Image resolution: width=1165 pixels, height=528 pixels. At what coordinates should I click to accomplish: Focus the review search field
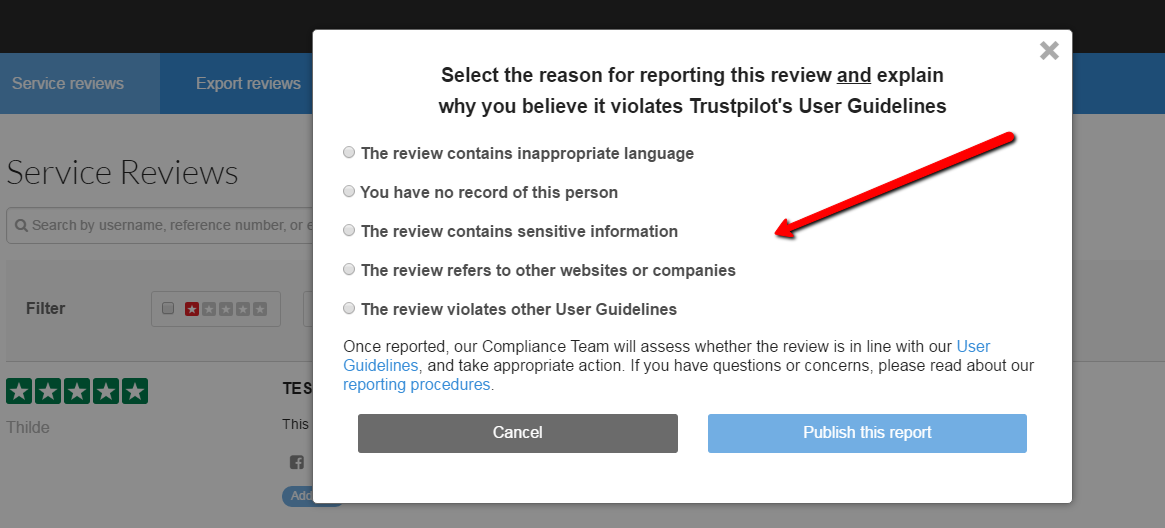pyautogui.click(x=160, y=225)
